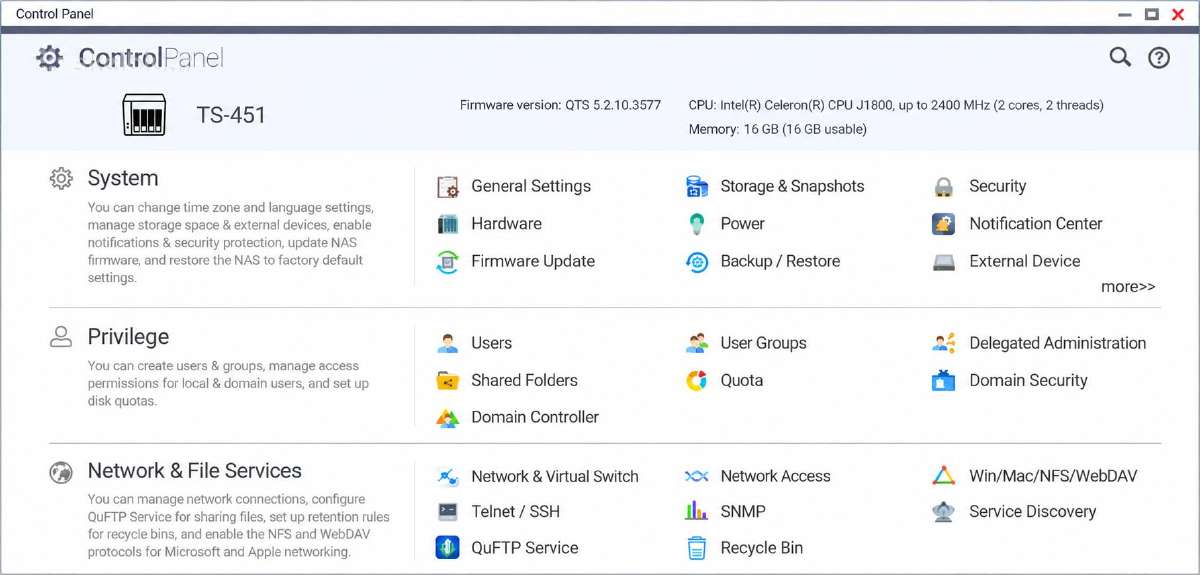
Task: Open the search magnifier in the header
Action: [1120, 57]
